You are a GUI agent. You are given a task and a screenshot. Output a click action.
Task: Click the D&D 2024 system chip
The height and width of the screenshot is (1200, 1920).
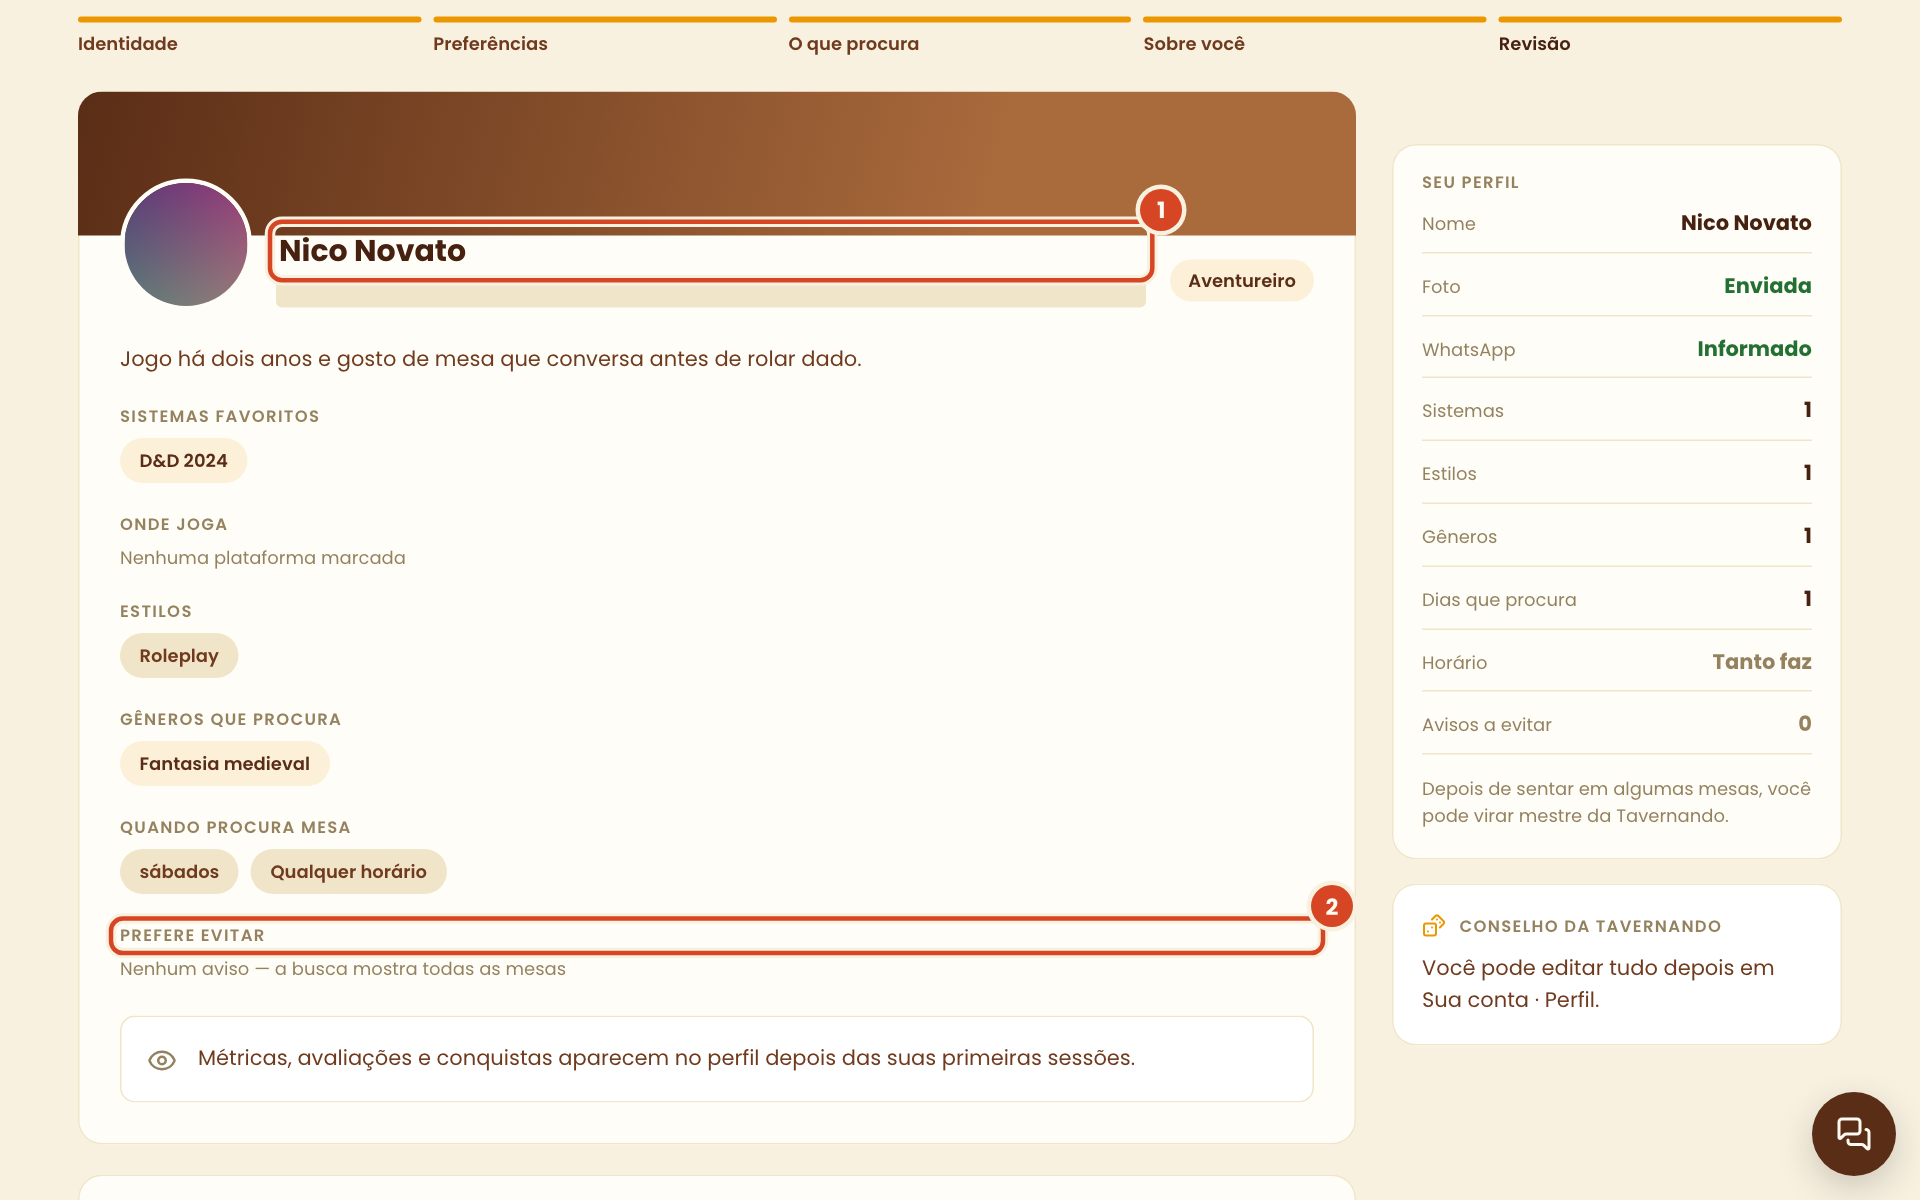[x=183, y=461]
